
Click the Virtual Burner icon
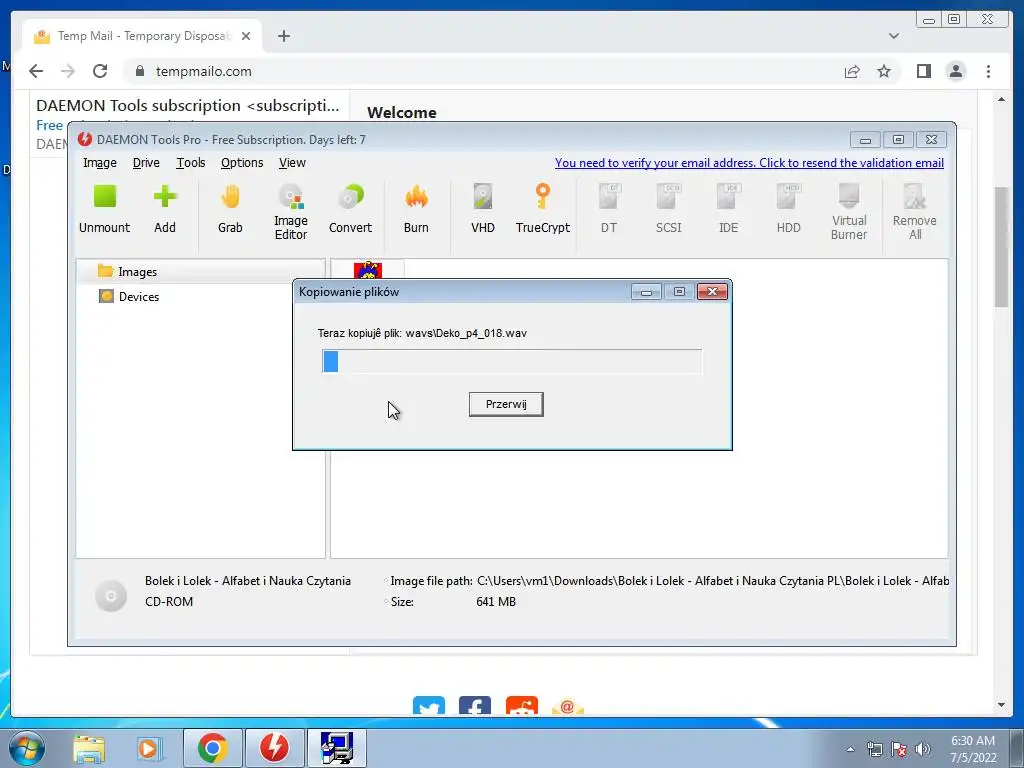pos(849,212)
